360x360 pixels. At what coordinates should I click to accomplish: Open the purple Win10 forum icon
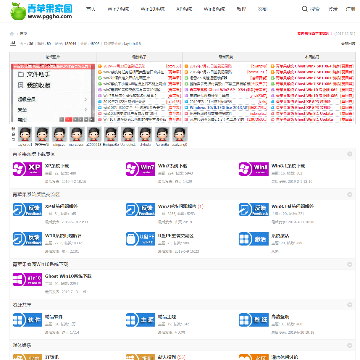[x=27, y=279]
